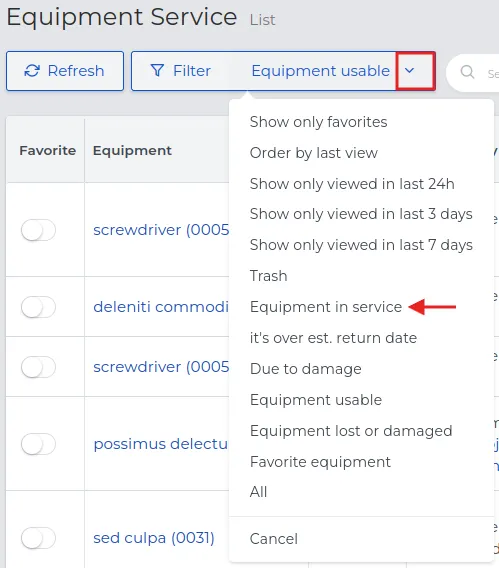
Task: Toggle favorite for deleniti commodi row
Action: [x=38, y=307]
